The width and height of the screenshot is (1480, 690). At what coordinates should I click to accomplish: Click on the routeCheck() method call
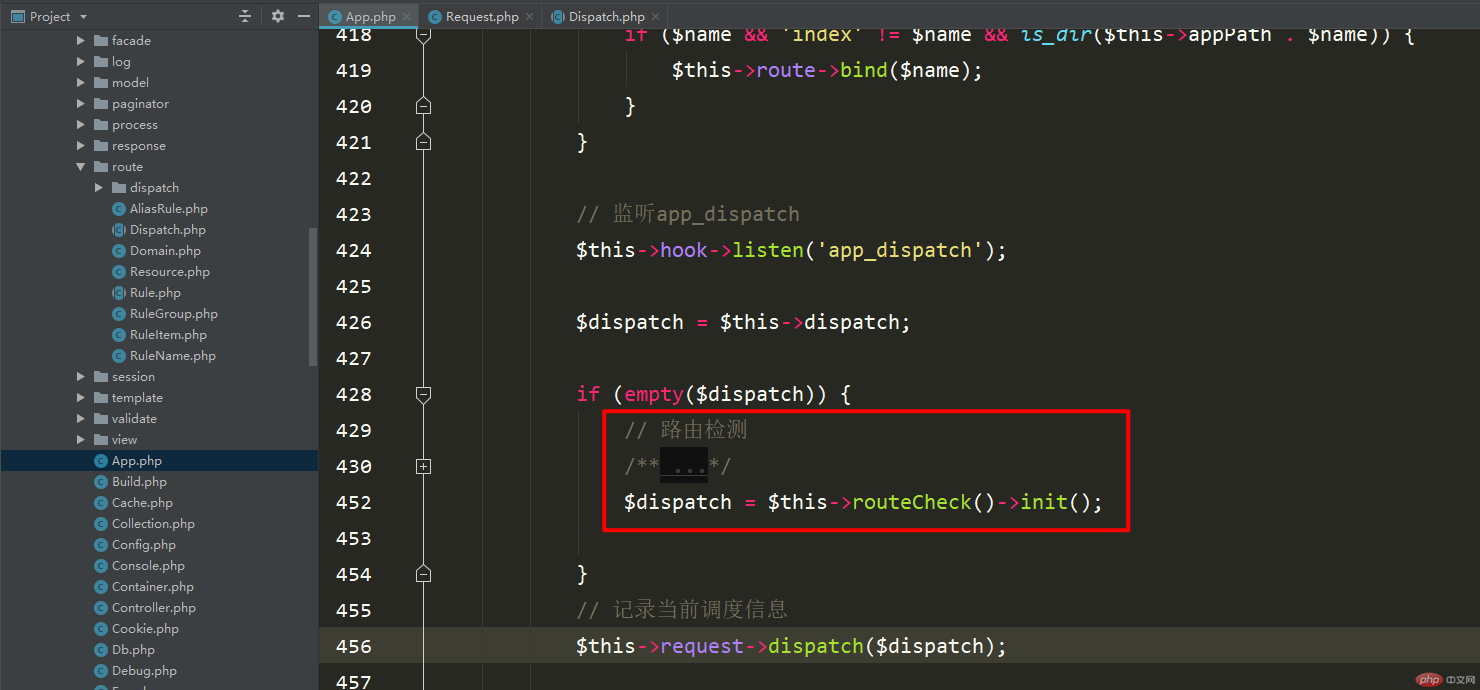[923, 502]
